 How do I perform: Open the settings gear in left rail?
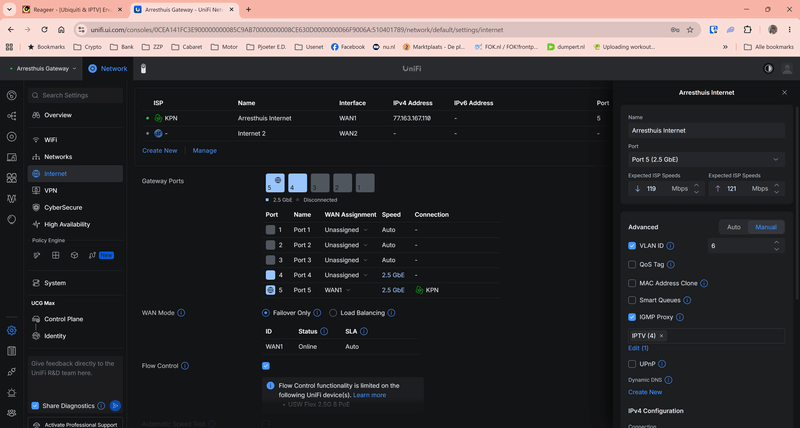(11, 331)
